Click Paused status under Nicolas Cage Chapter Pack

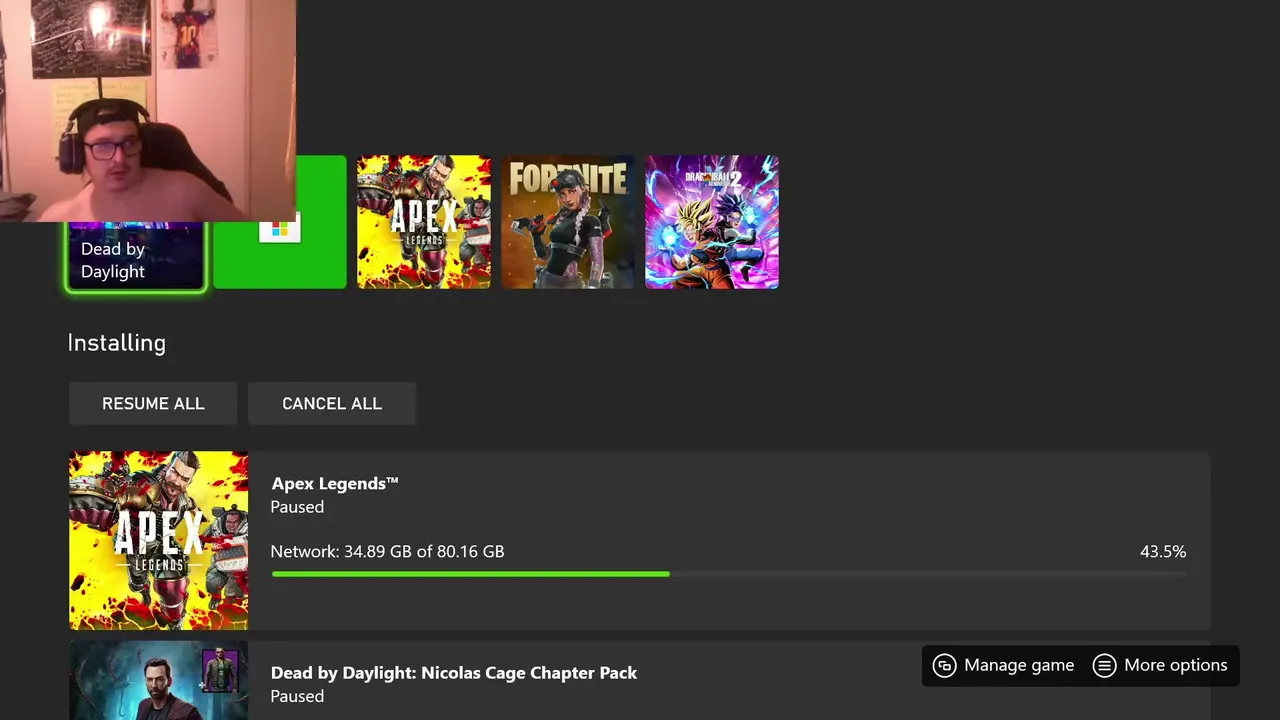click(297, 696)
